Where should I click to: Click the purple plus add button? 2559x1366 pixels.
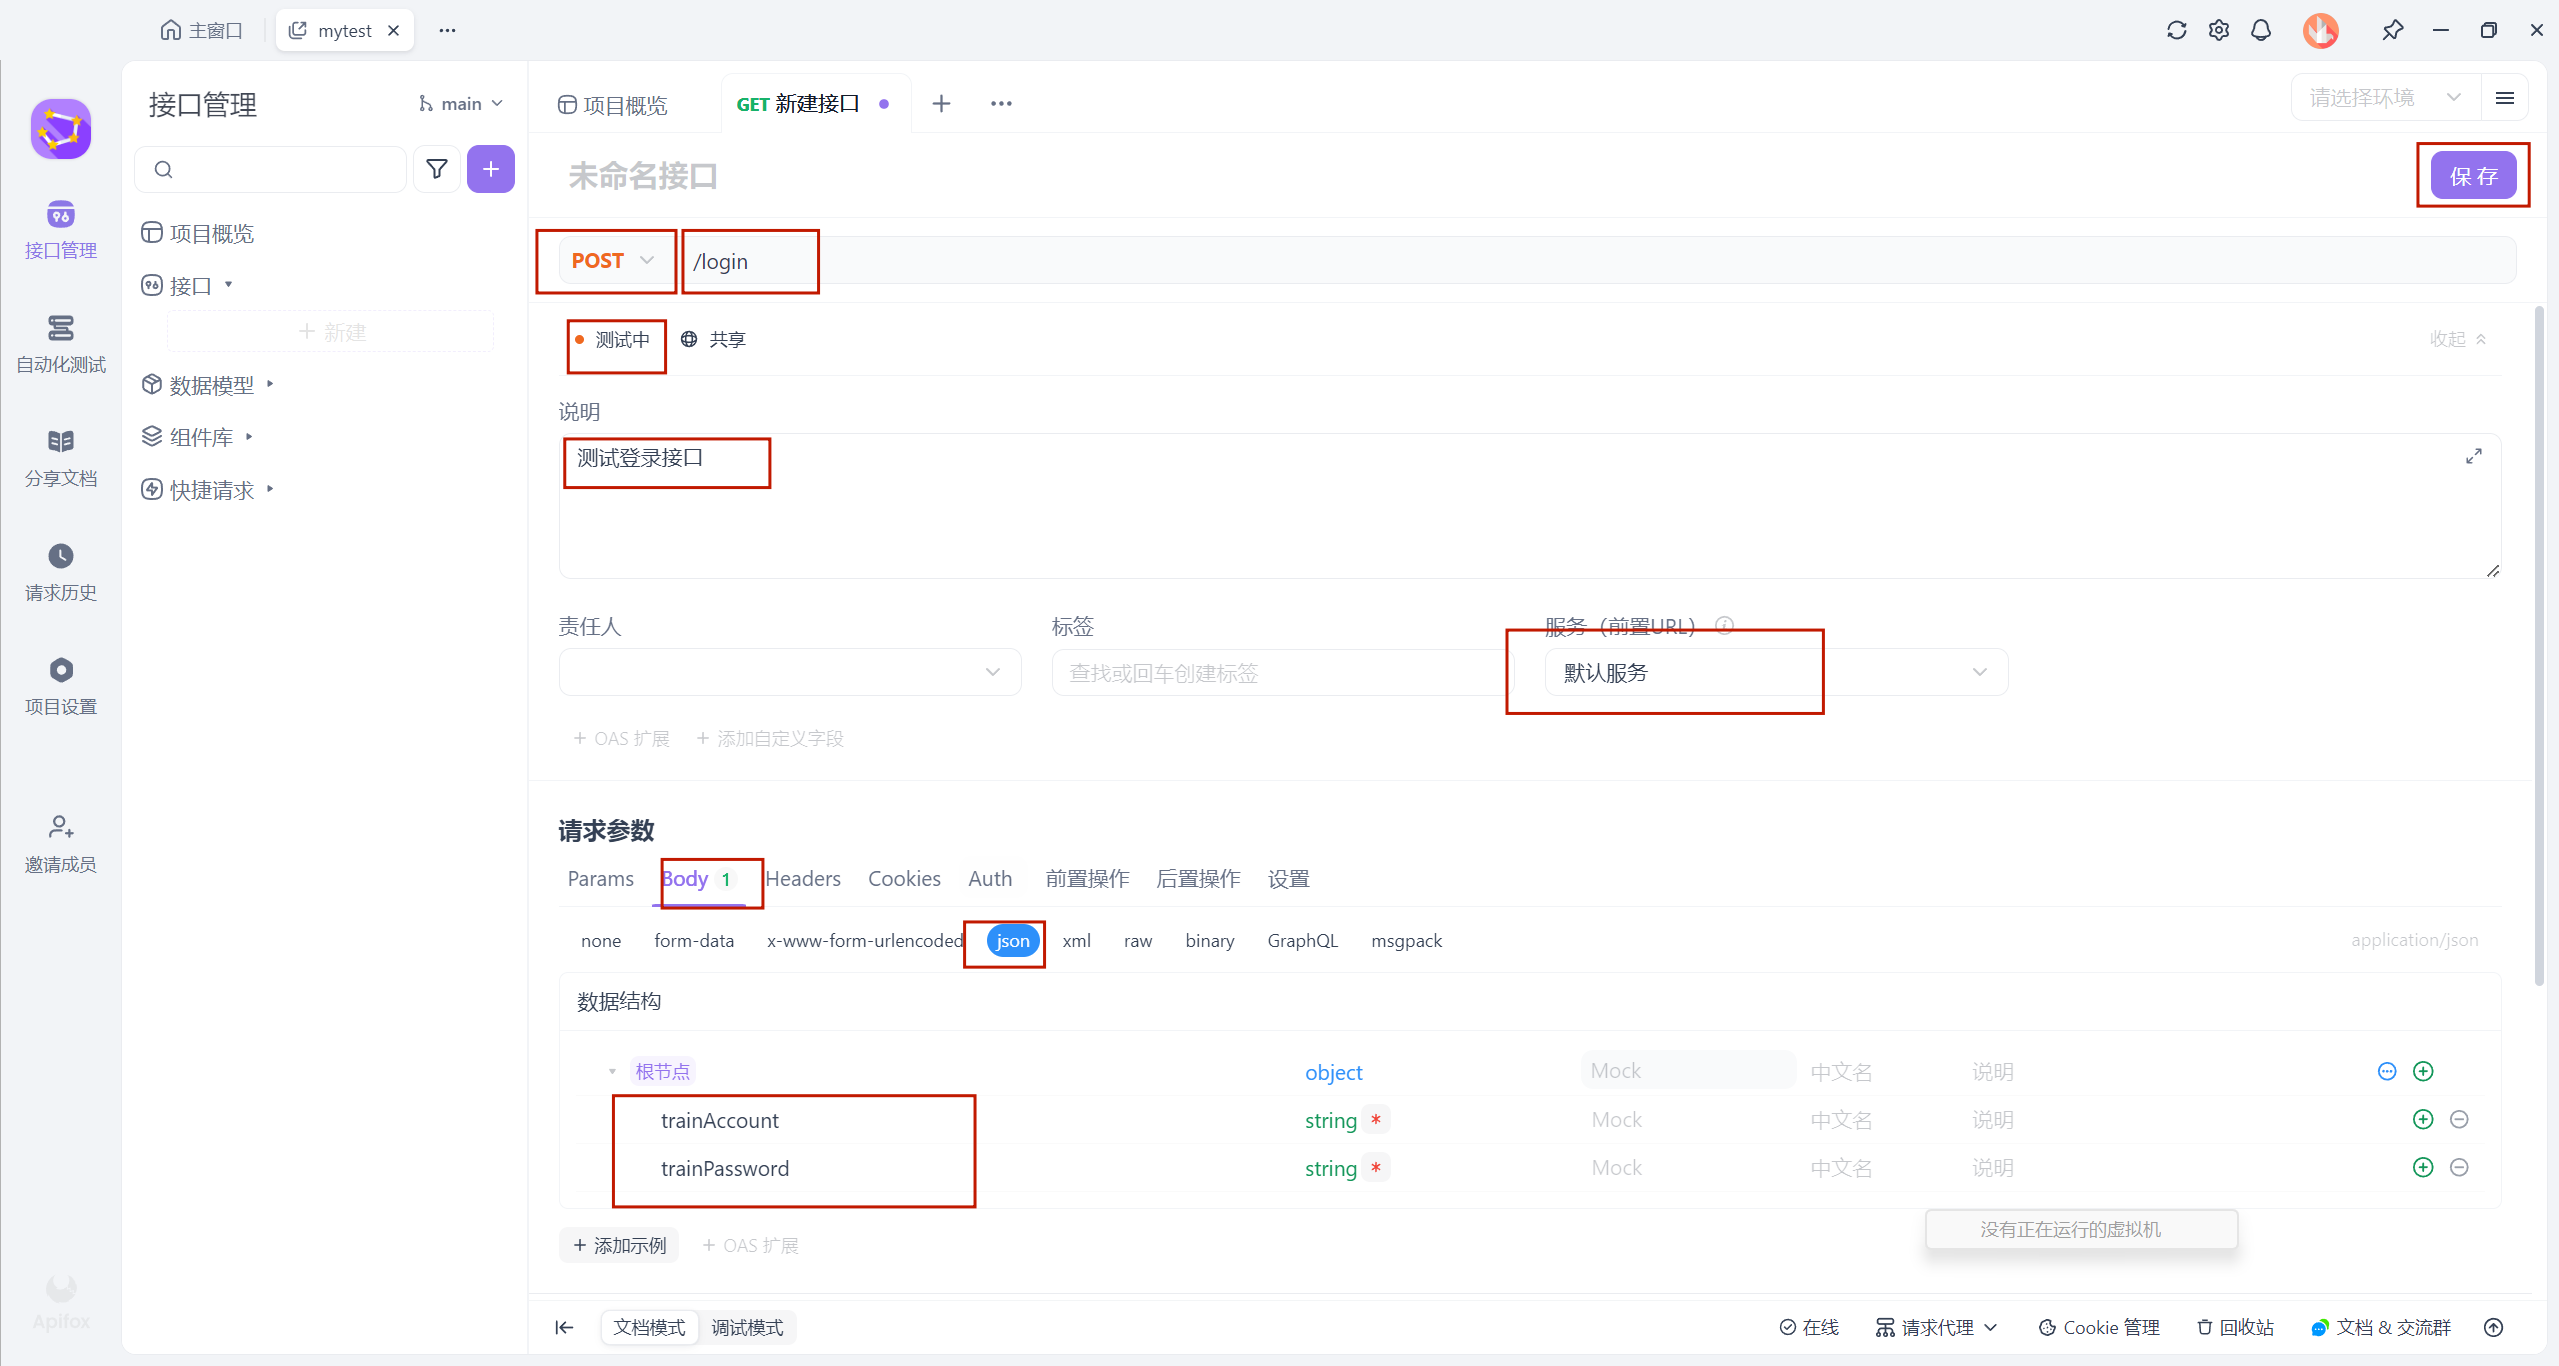click(490, 169)
